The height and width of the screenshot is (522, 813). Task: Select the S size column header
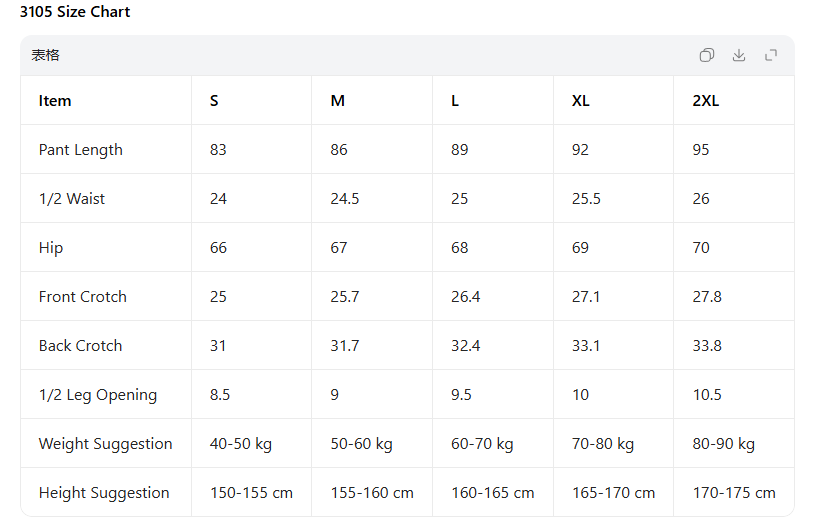coord(215,101)
